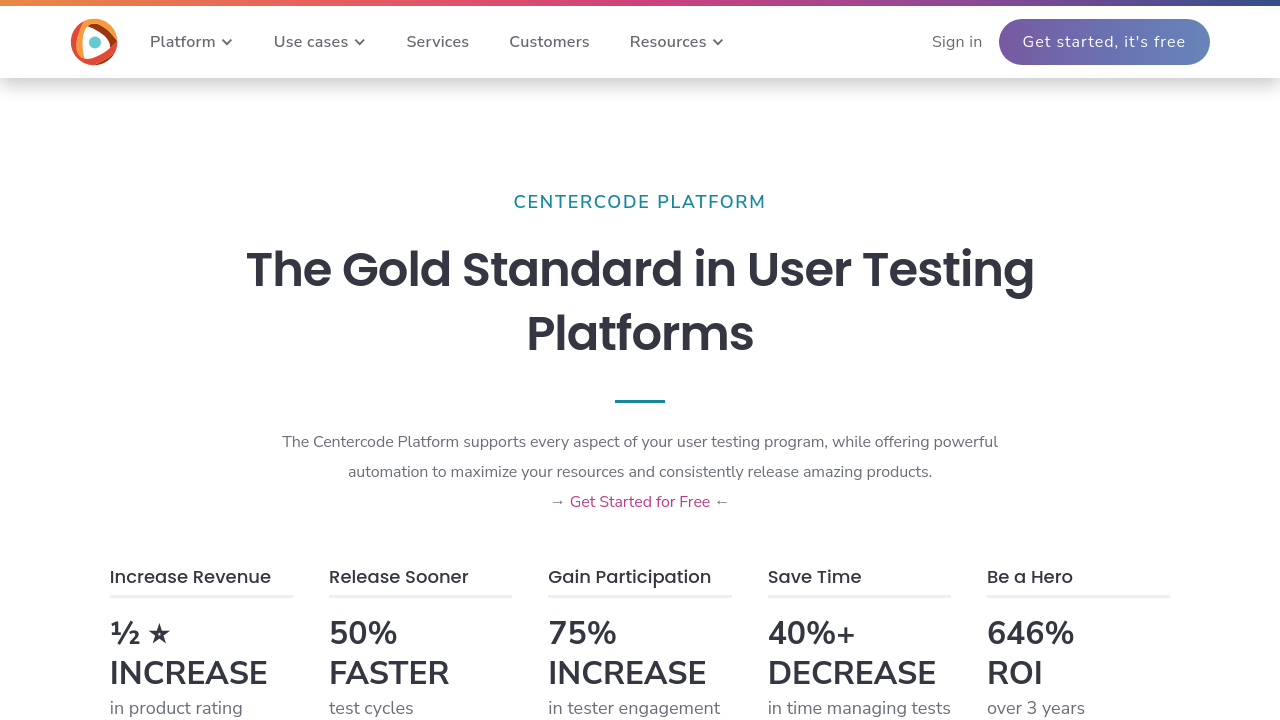Image resolution: width=1280 pixels, height=720 pixels.
Task: Click the 50% FASTER statistic
Action: 388,653
